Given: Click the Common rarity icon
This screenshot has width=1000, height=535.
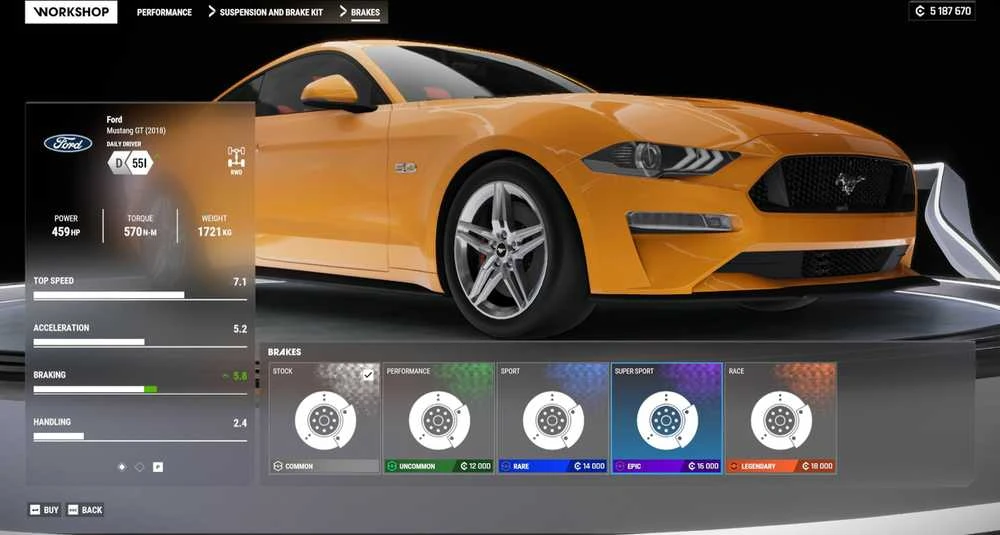Looking at the screenshot, I should [277, 466].
